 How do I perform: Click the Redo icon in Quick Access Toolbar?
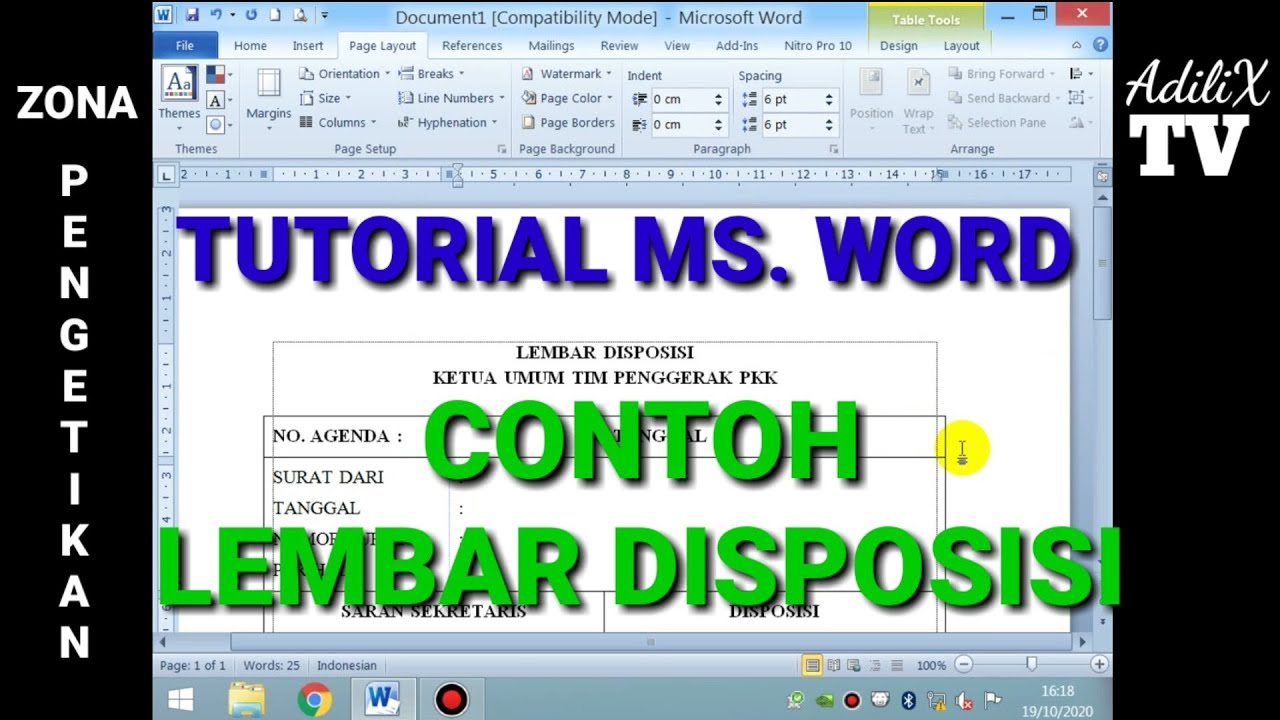(x=251, y=15)
